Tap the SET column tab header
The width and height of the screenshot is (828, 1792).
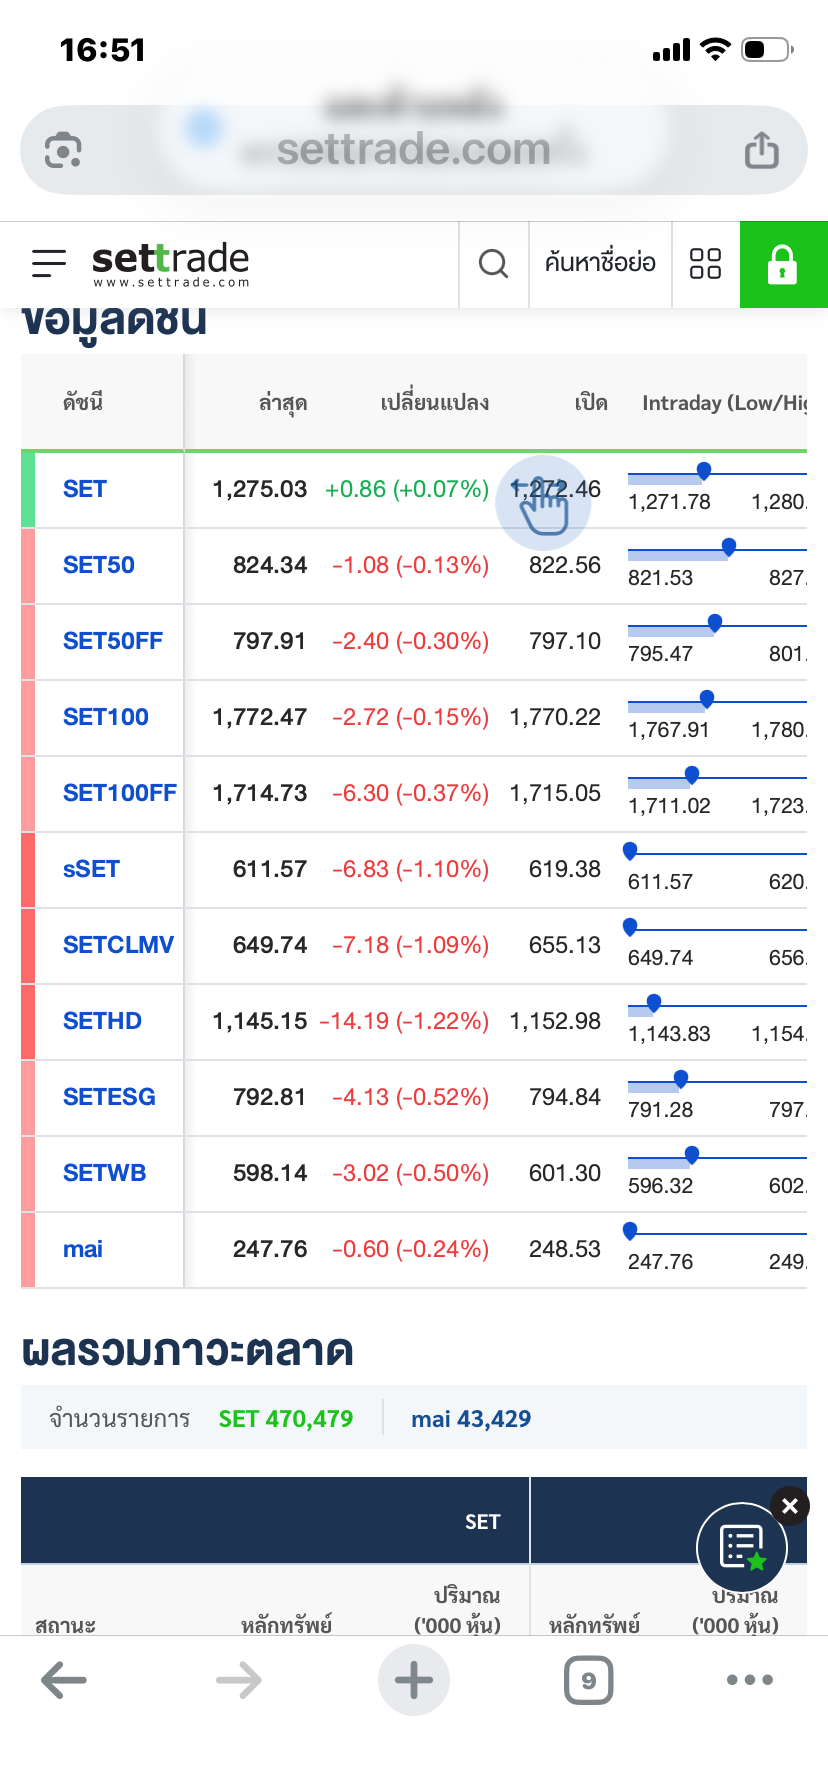point(482,1522)
